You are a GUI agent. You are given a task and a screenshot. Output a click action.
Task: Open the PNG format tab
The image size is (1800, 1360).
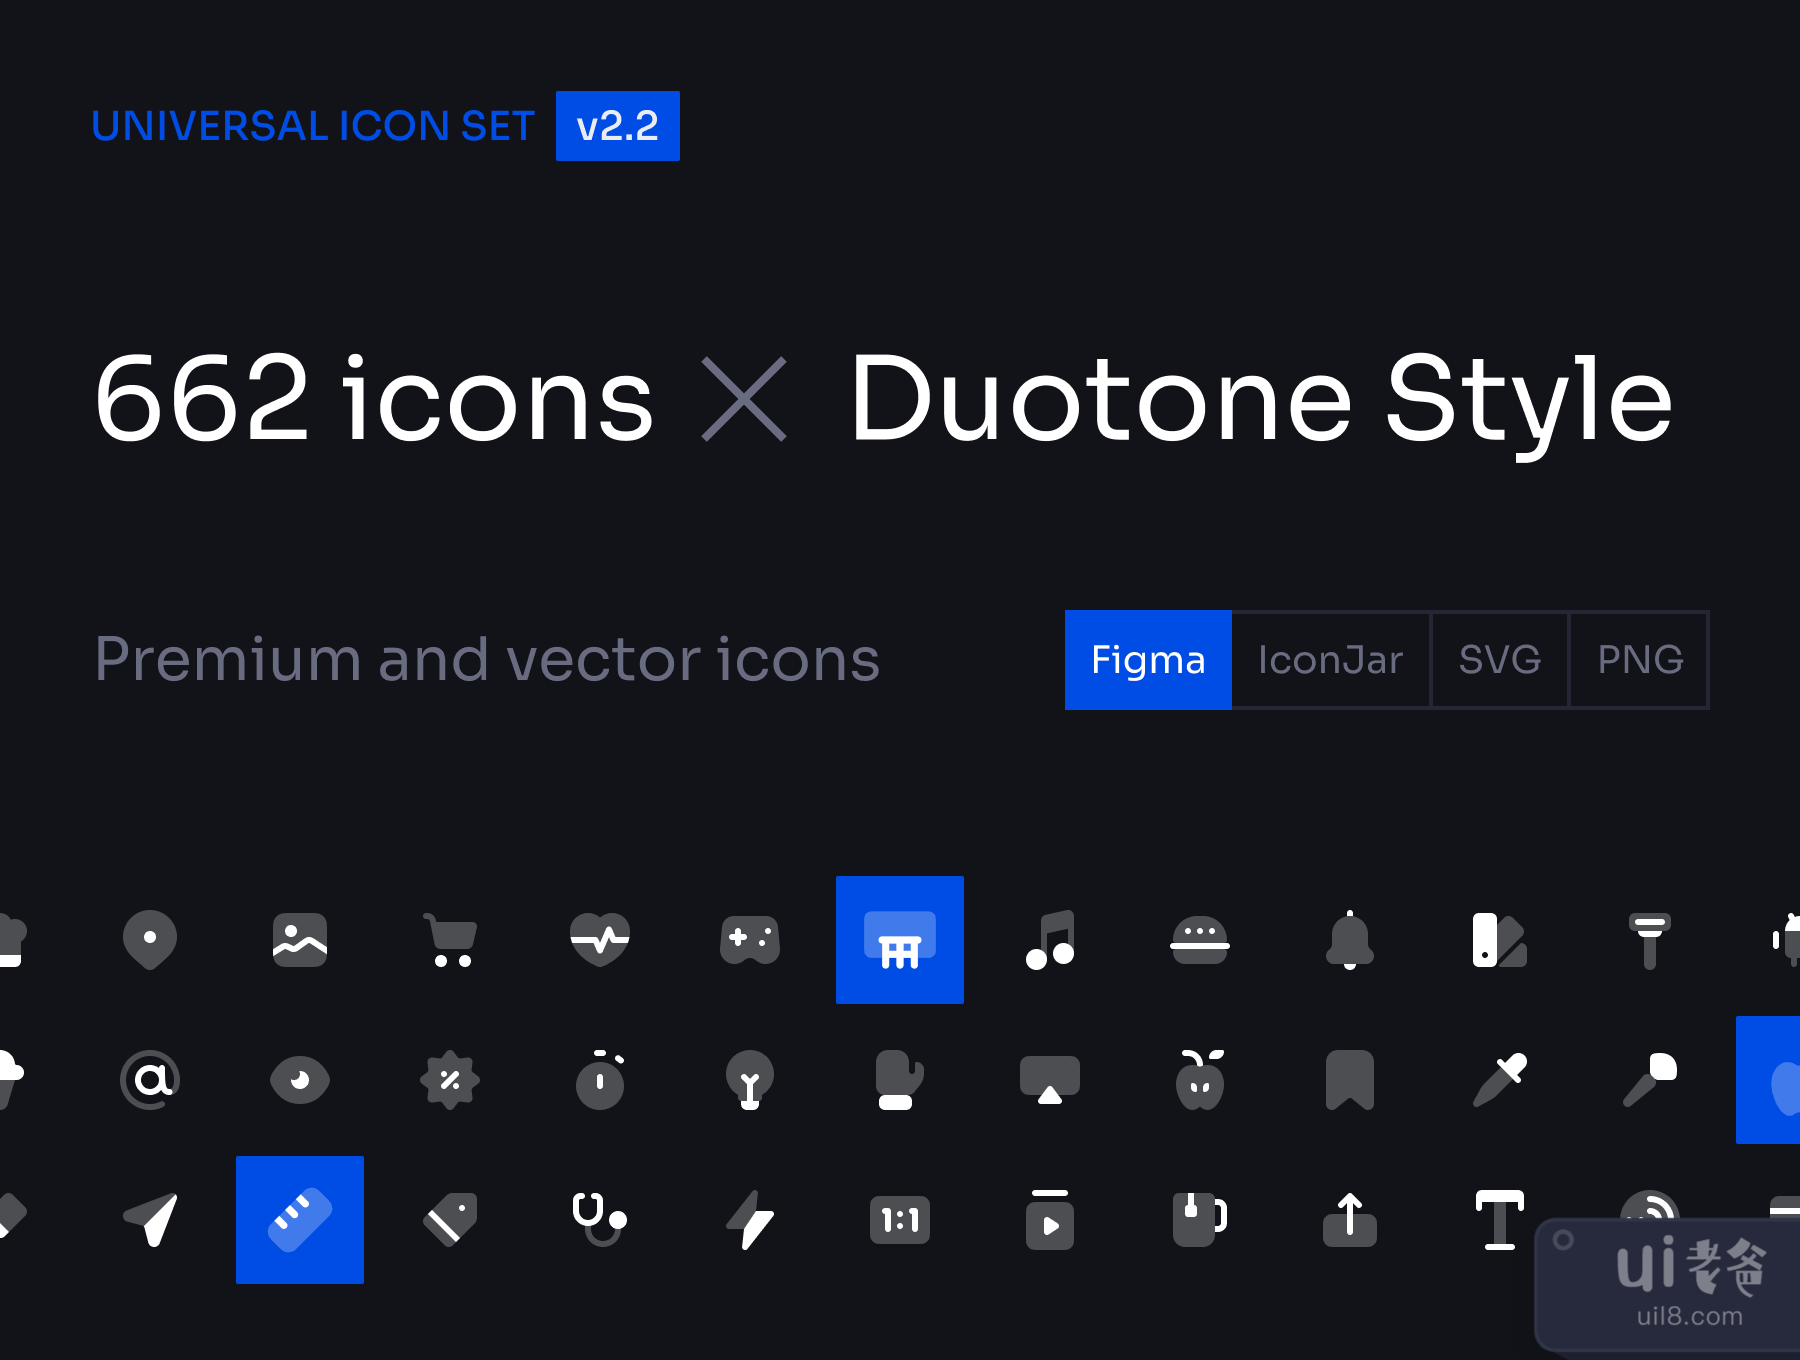(1640, 660)
